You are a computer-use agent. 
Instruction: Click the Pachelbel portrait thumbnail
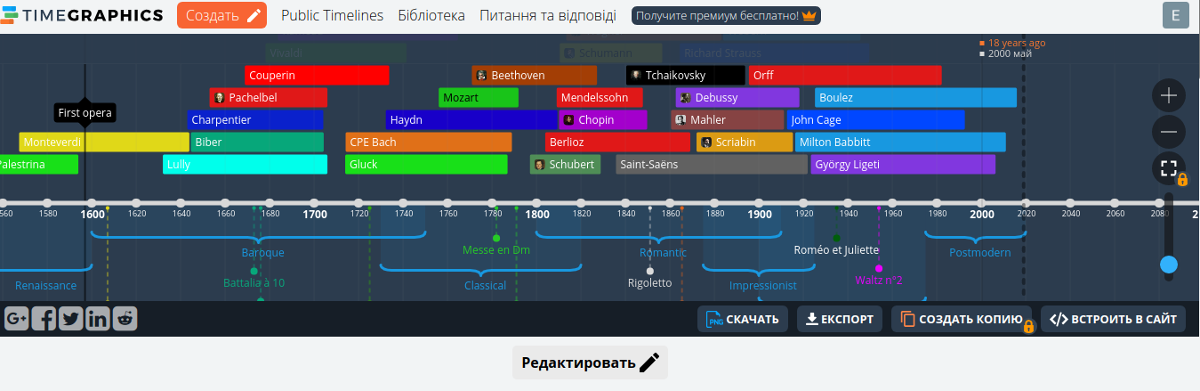(x=219, y=97)
